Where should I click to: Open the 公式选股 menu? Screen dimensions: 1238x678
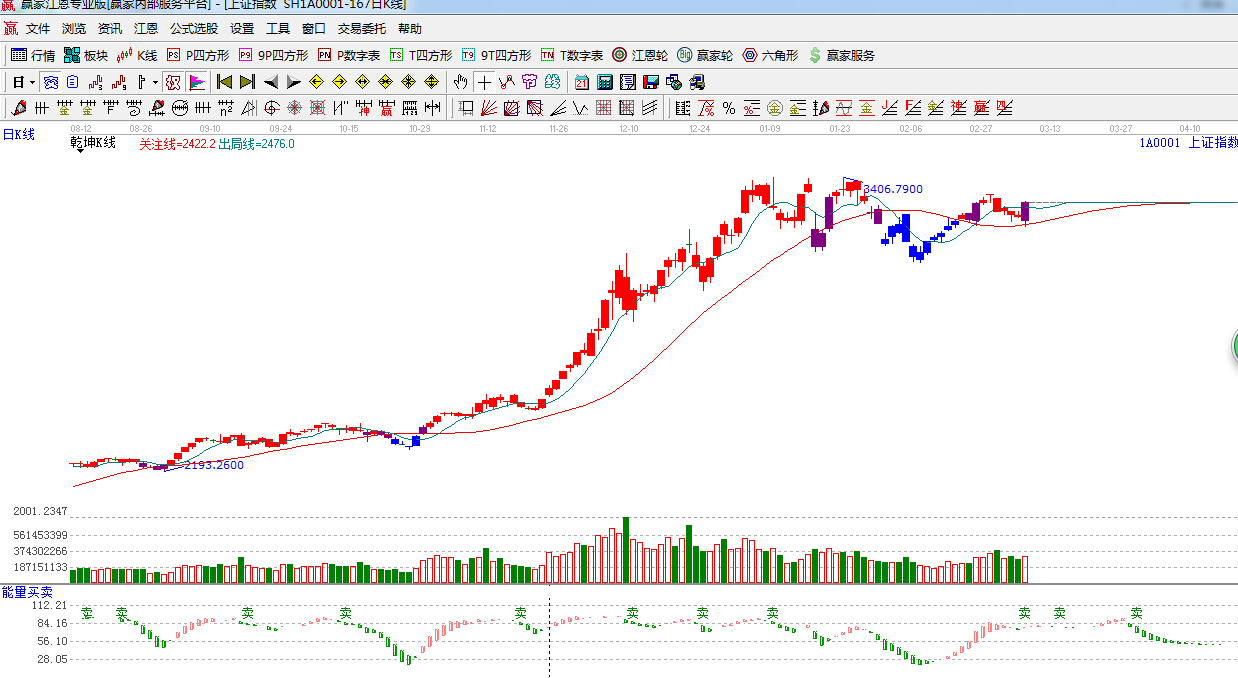tap(194, 29)
